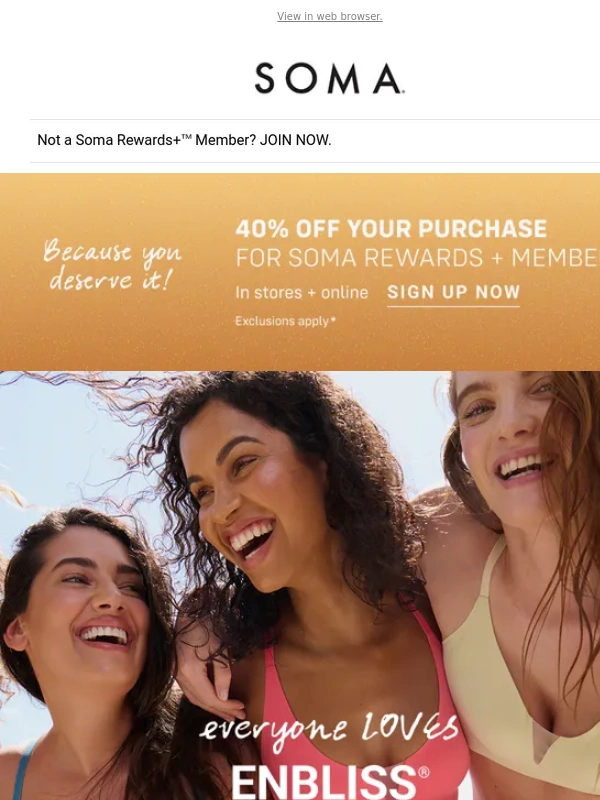Click the JOIN NOW link text
The width and height of the screenshot is (600, 800).
click(x=295, y=140)
